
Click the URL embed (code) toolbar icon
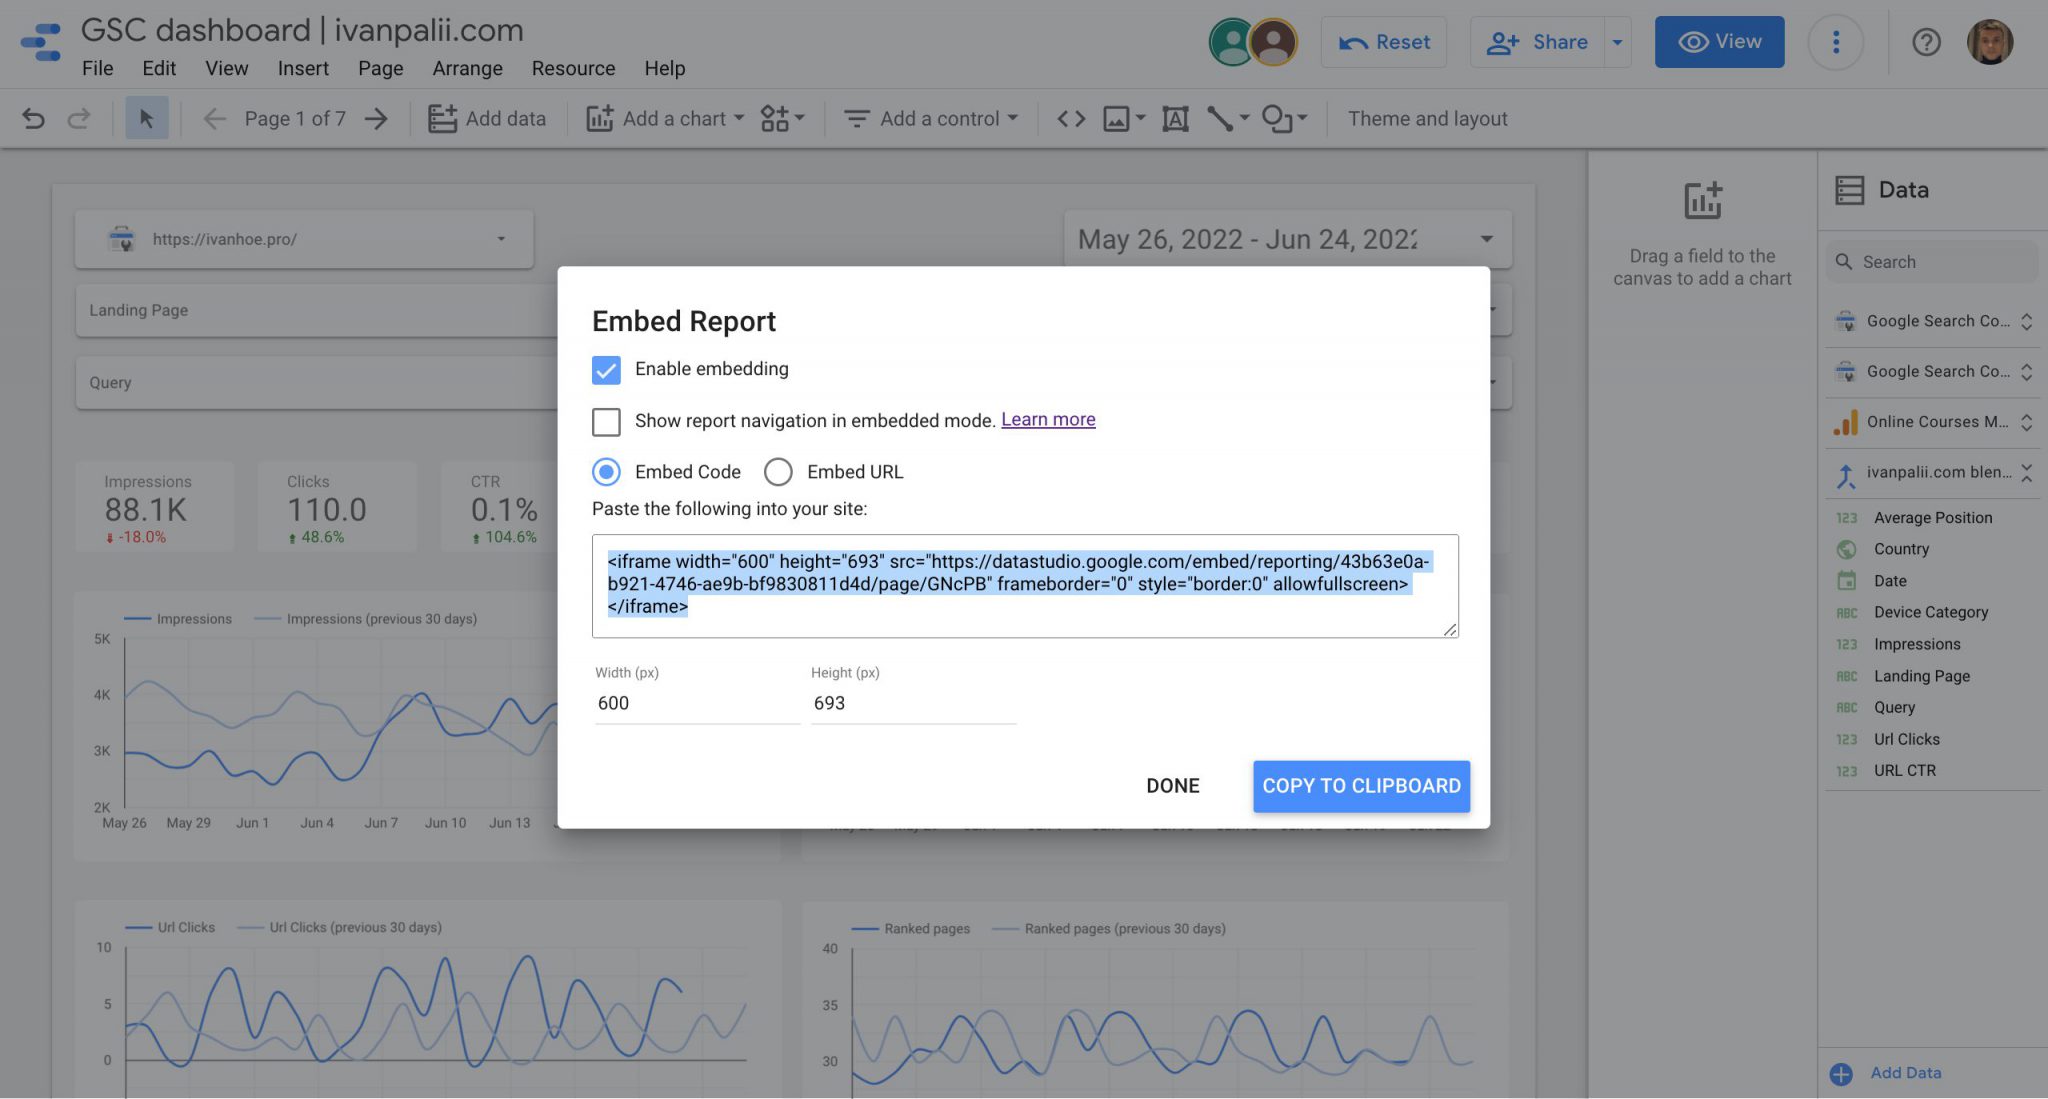point(1070,118)
